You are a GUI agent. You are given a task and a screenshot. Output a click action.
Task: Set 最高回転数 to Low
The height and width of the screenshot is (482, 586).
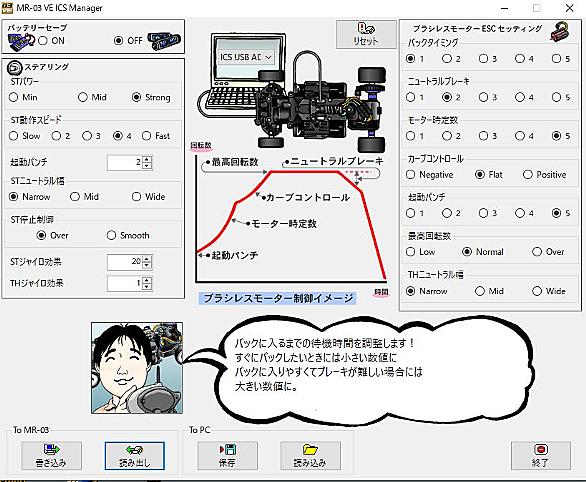pos(421,251)
